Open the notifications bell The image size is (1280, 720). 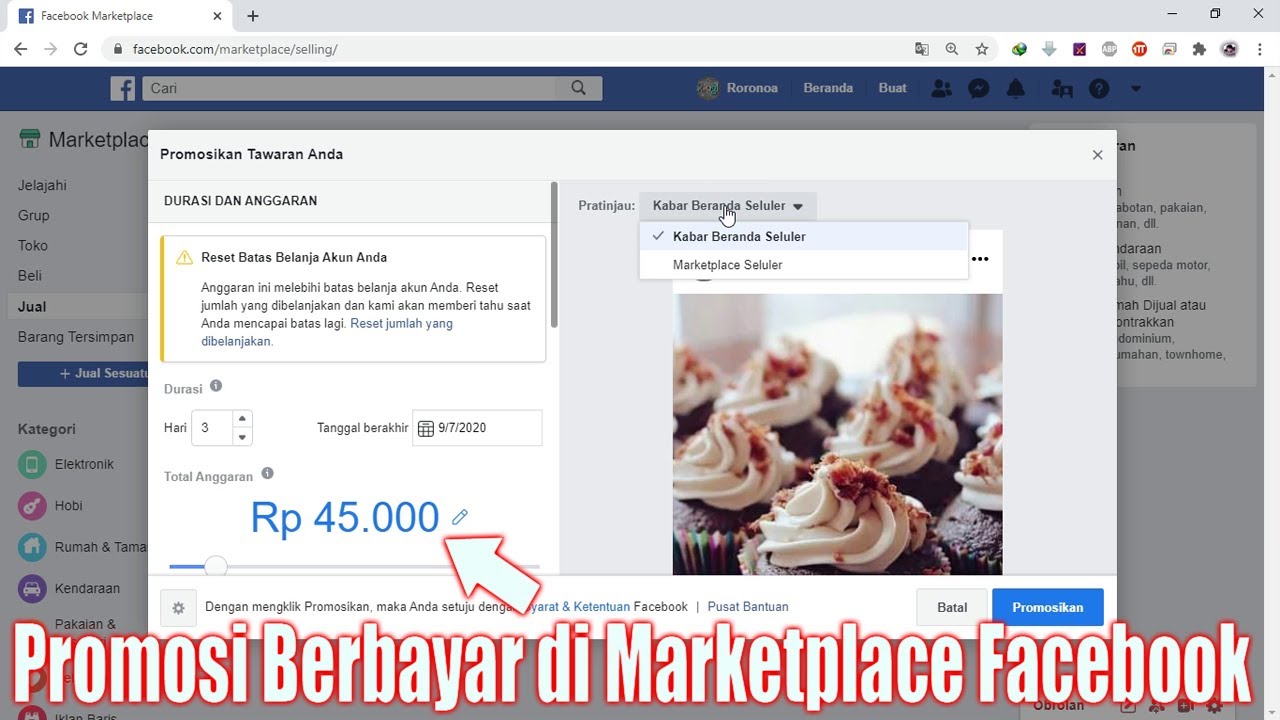tap(1015, 88)
